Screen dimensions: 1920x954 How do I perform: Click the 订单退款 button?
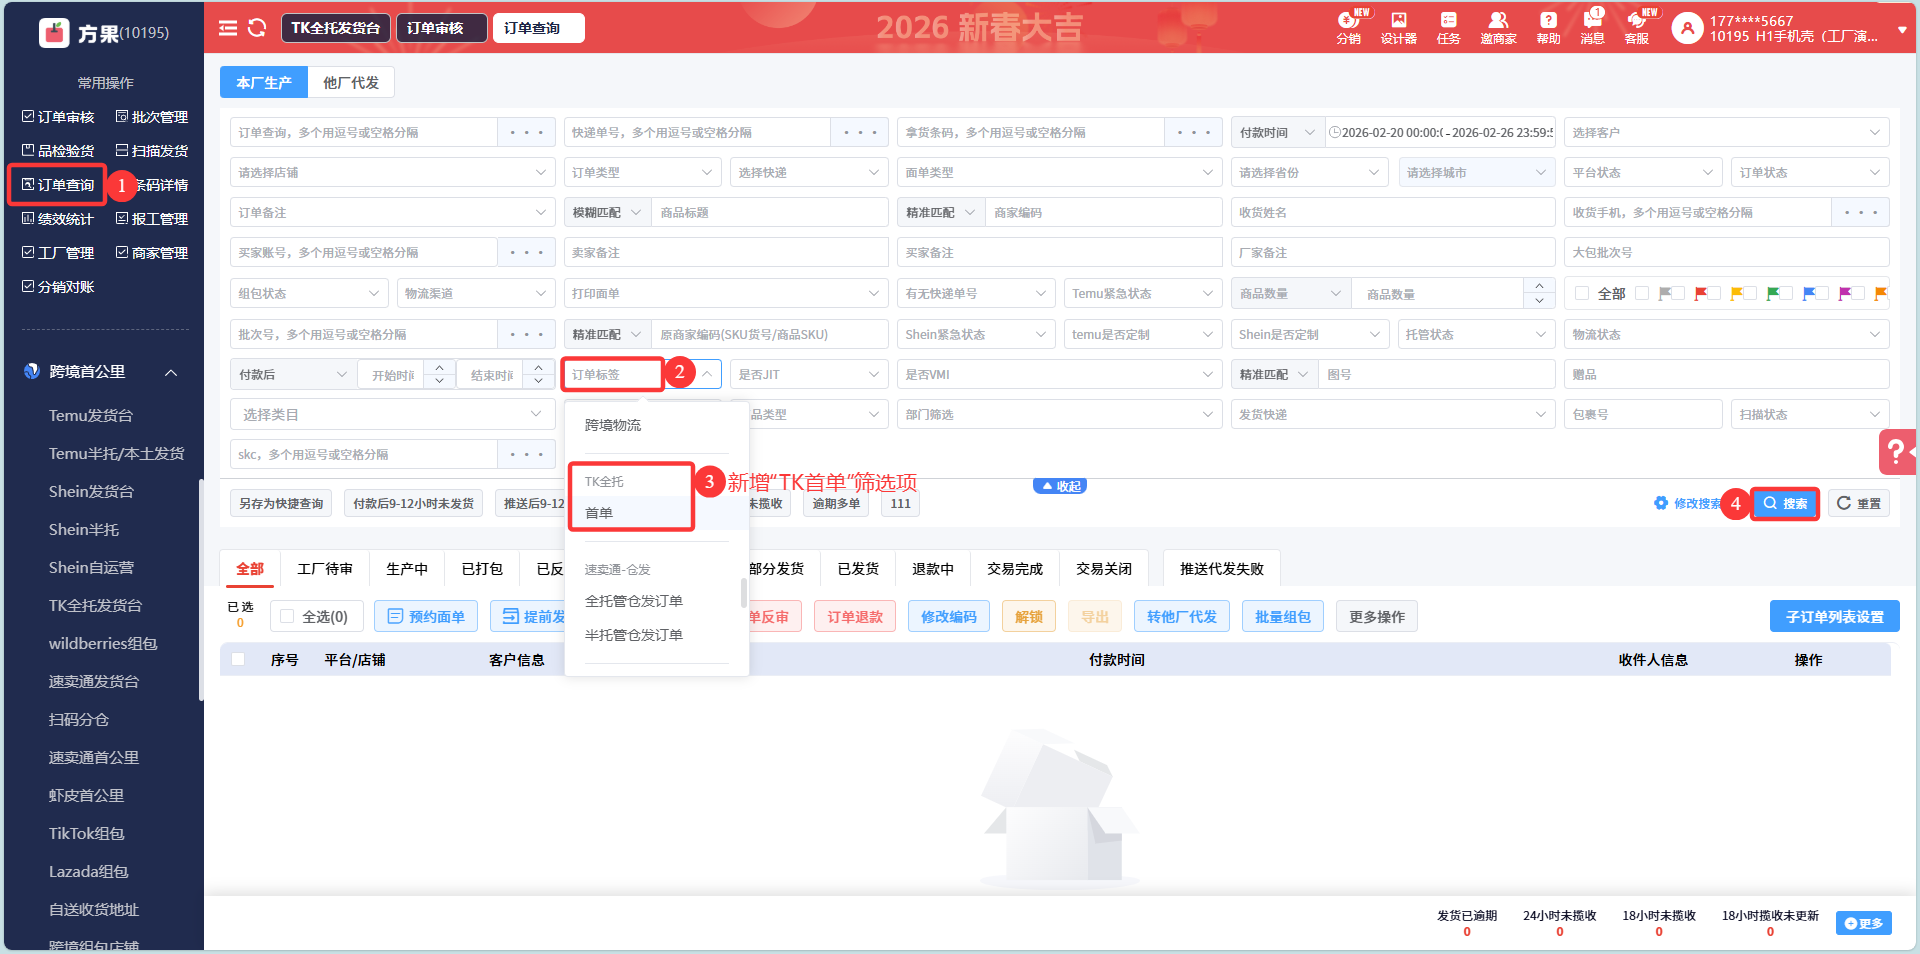click(x=855, y=617)
